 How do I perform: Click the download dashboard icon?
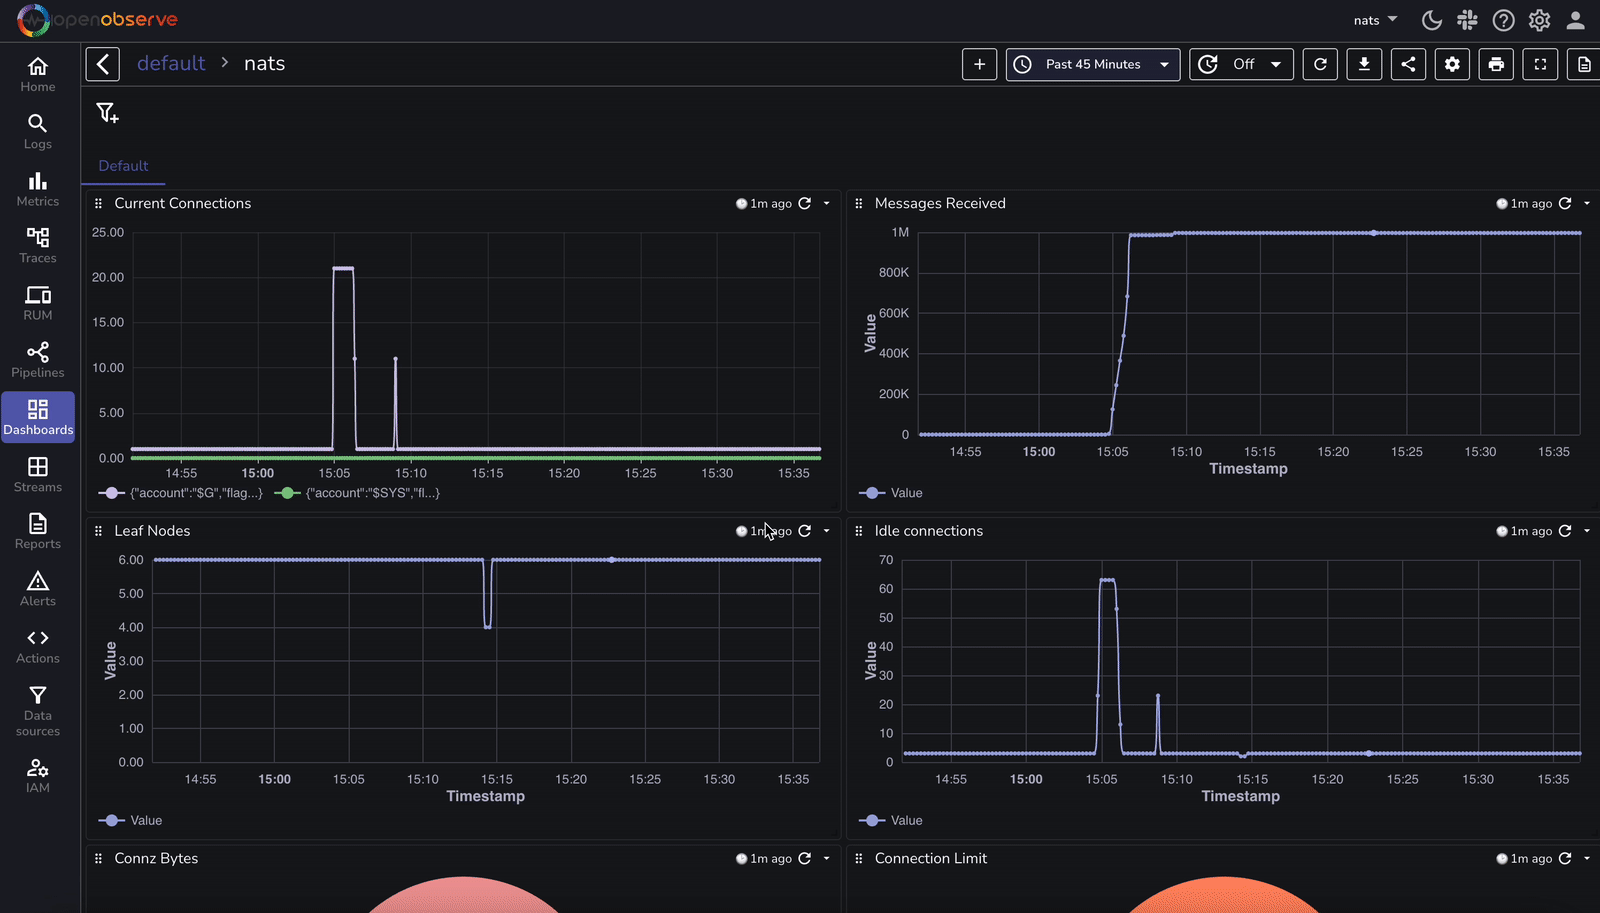tap(1364, 64)
